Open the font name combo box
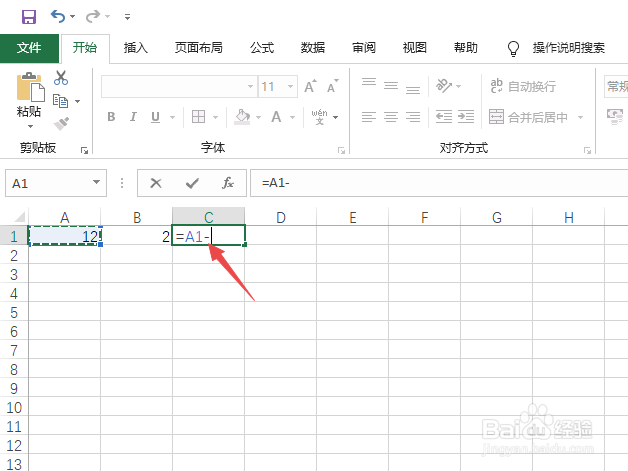 [178, 87]
